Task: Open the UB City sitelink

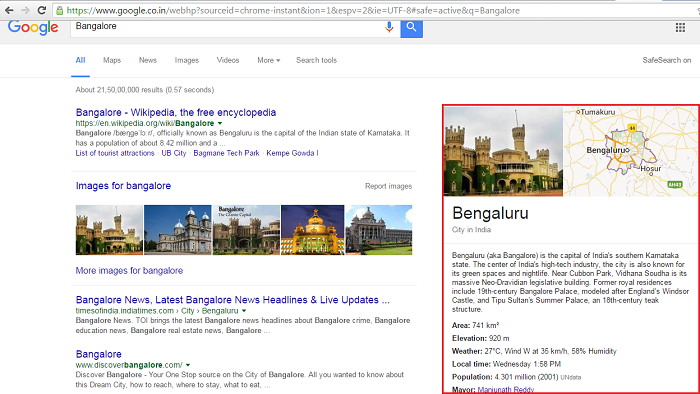Action: (174, 153)
